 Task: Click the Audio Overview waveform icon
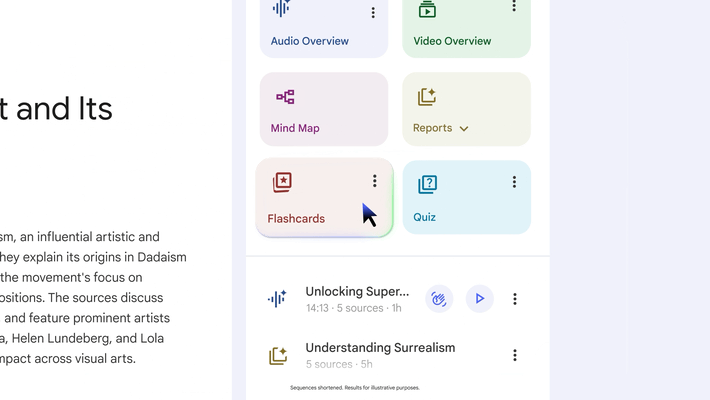(x=281, y=9)
